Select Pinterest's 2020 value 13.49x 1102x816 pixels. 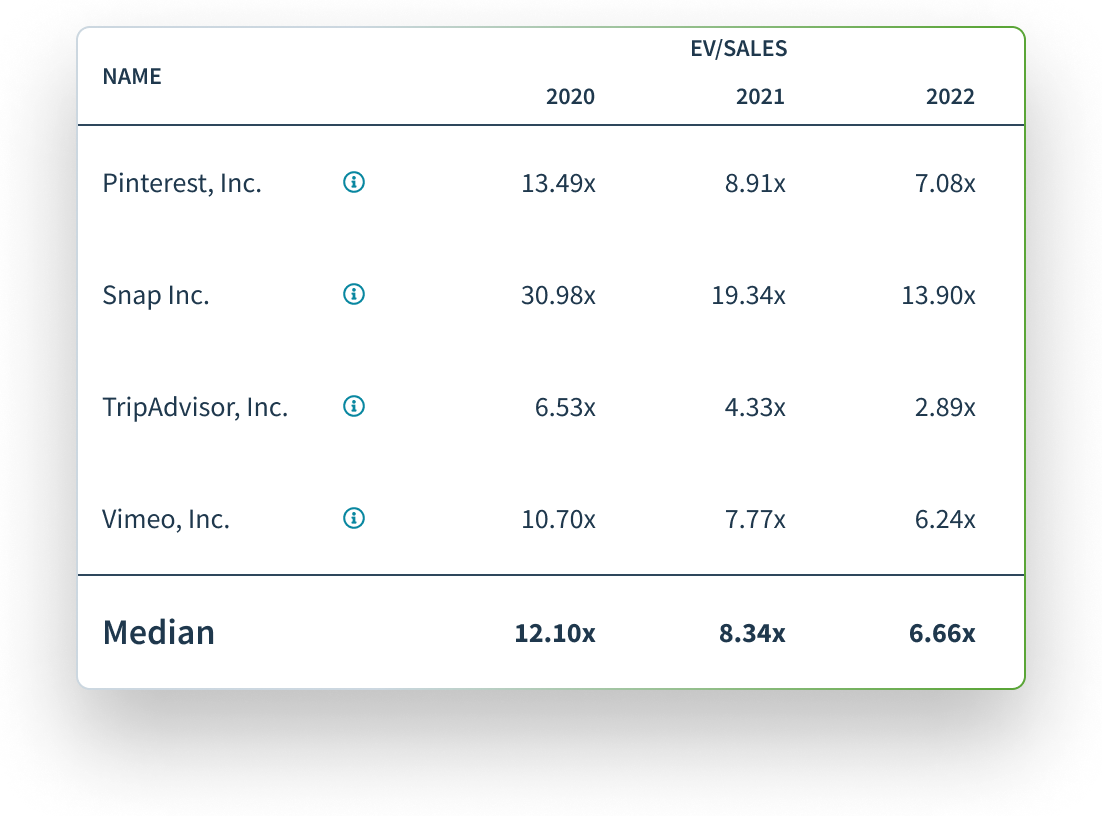(558, 184)
